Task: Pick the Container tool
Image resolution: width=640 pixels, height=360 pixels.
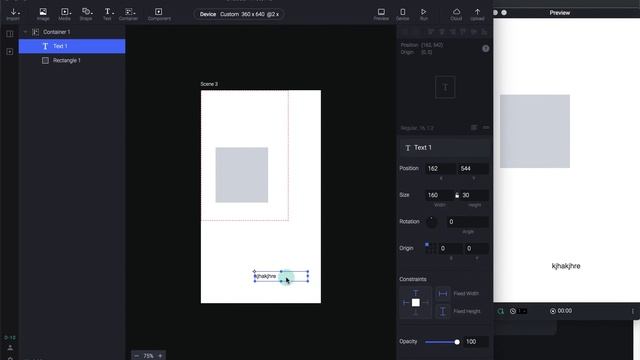Action: click(x=129, y=14)
